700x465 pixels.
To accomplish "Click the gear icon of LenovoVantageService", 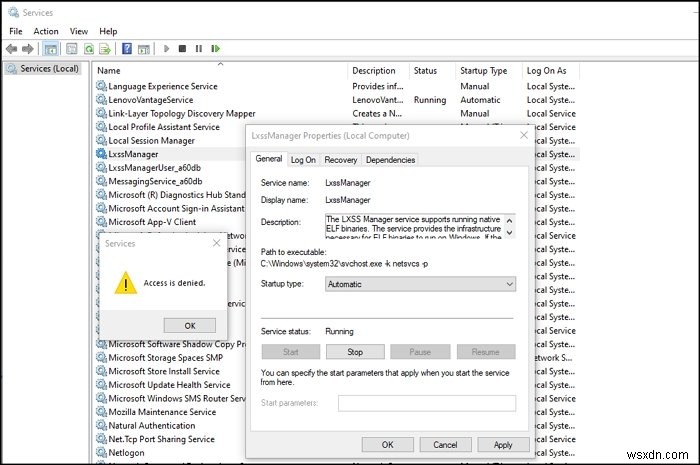I will click(x=101, y=100).
